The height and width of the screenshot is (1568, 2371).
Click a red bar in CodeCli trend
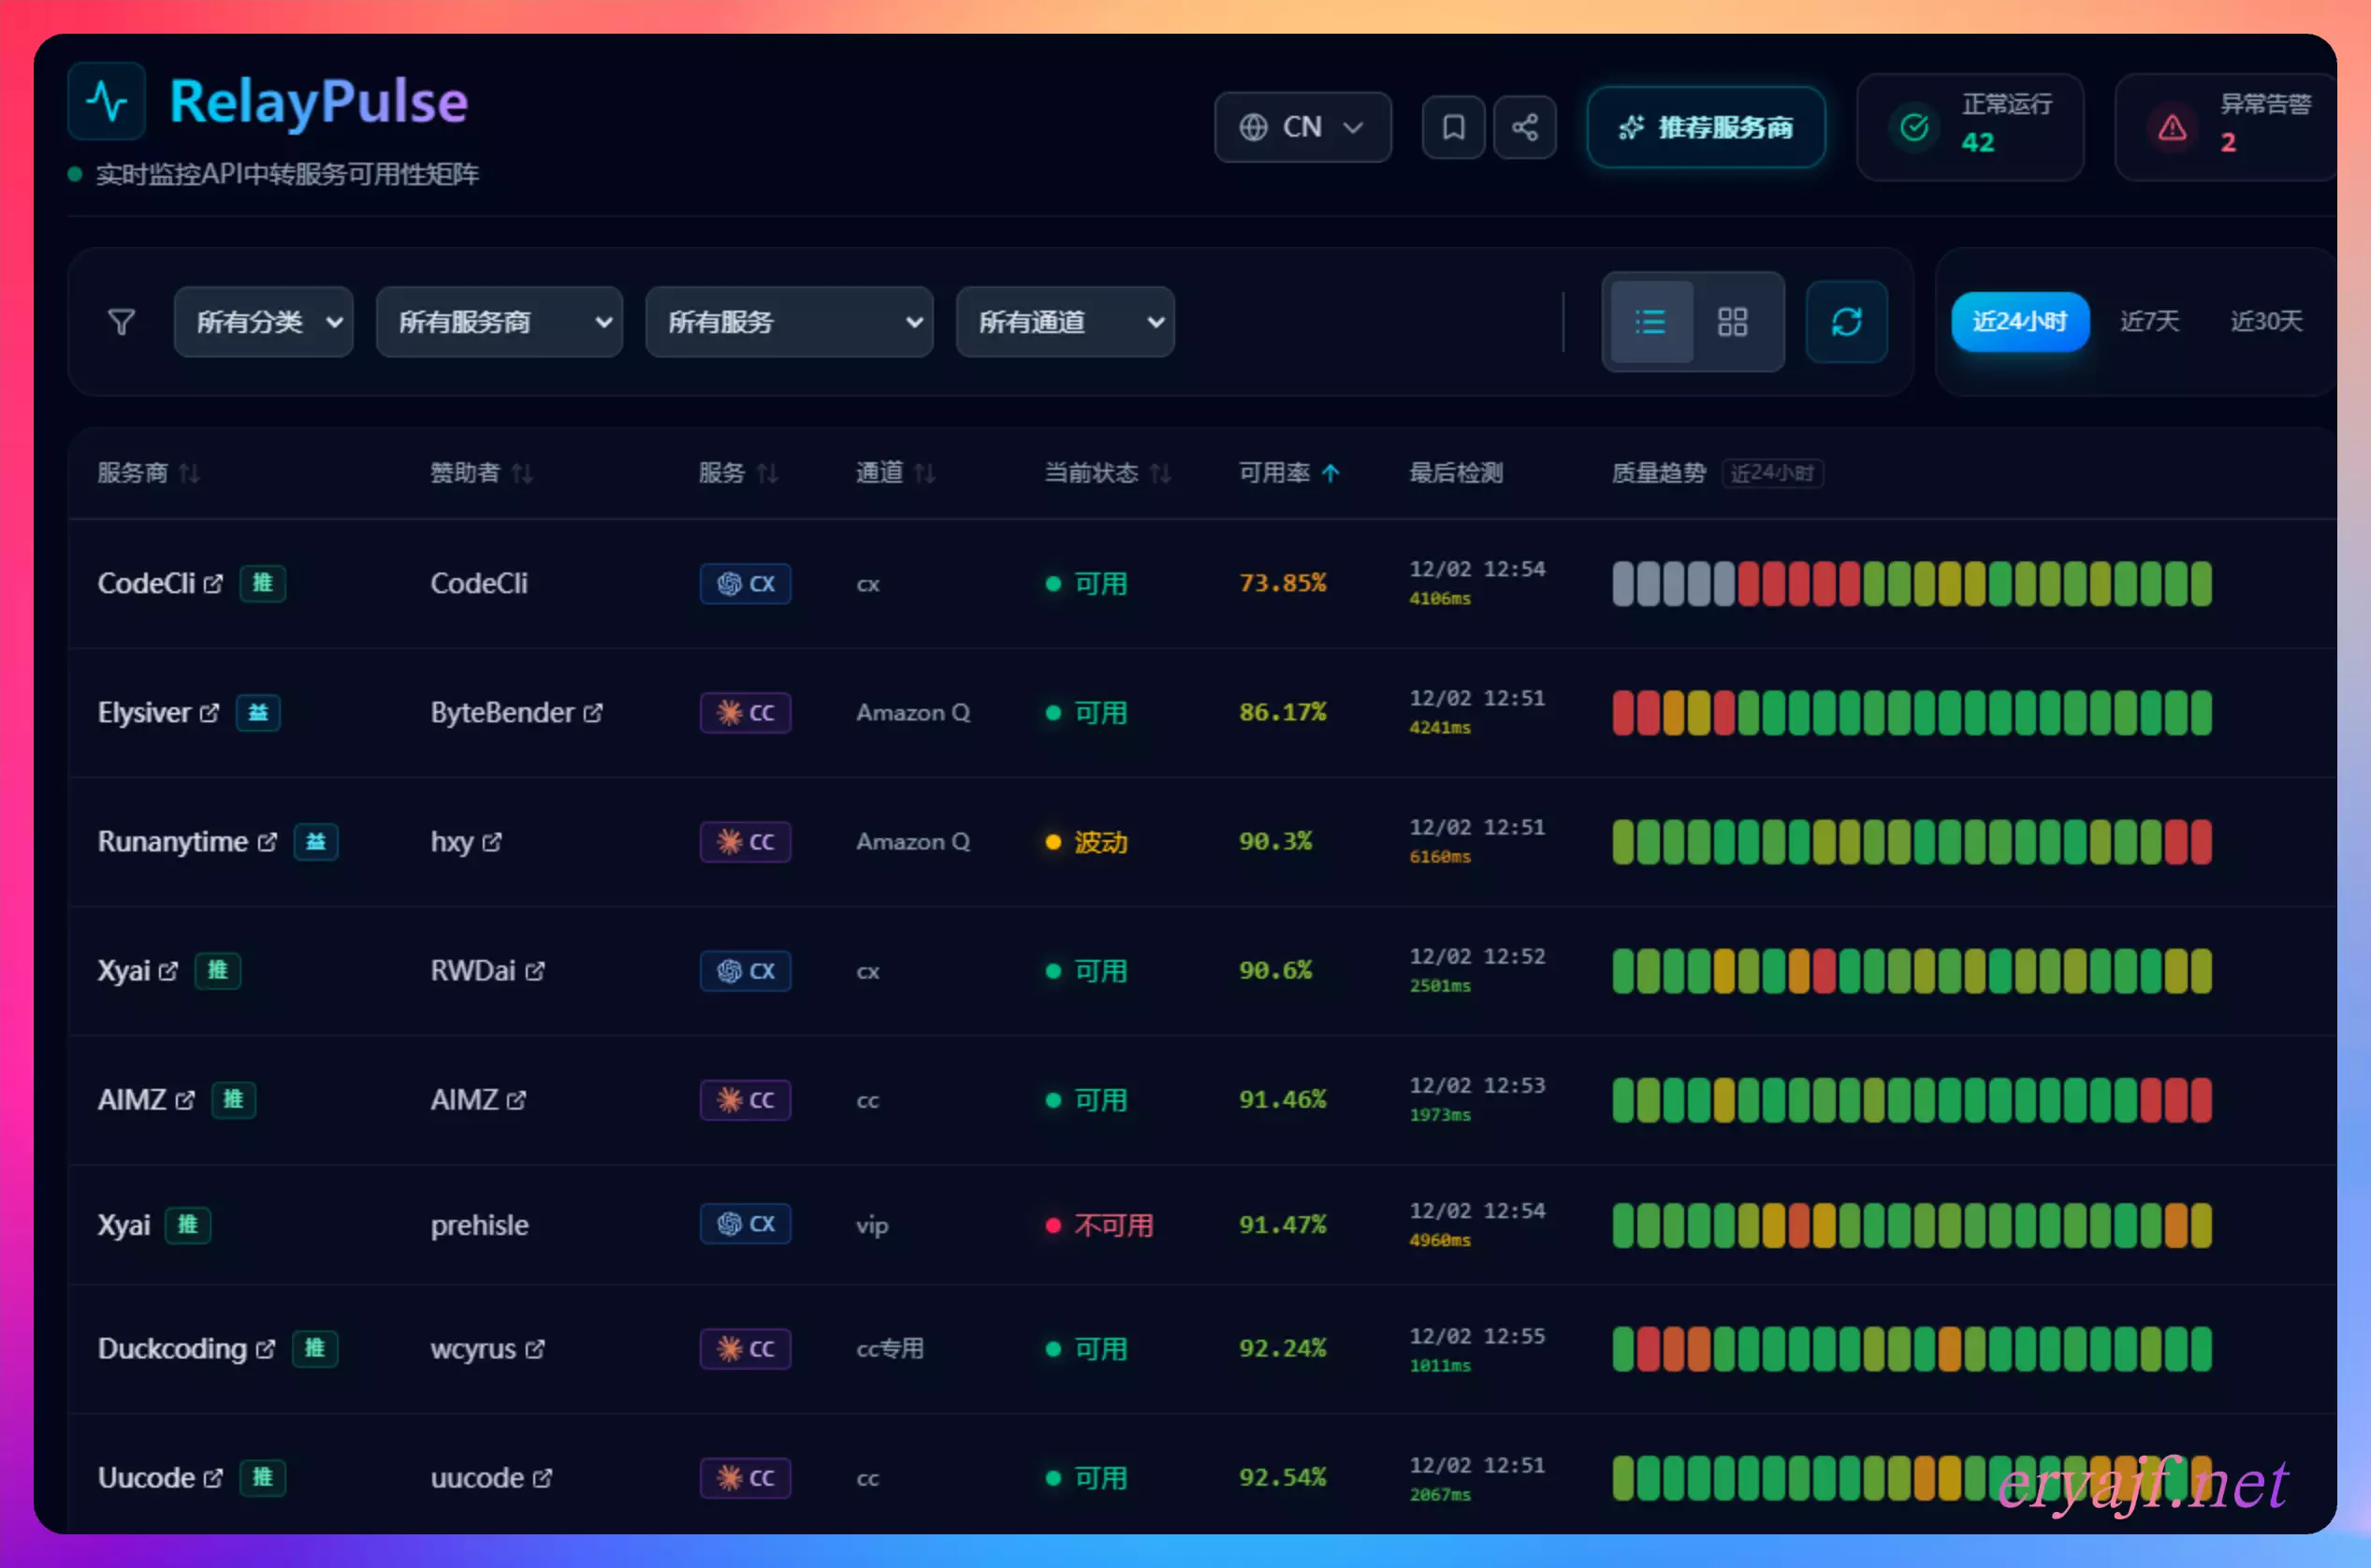click(x=1798, y=584)
